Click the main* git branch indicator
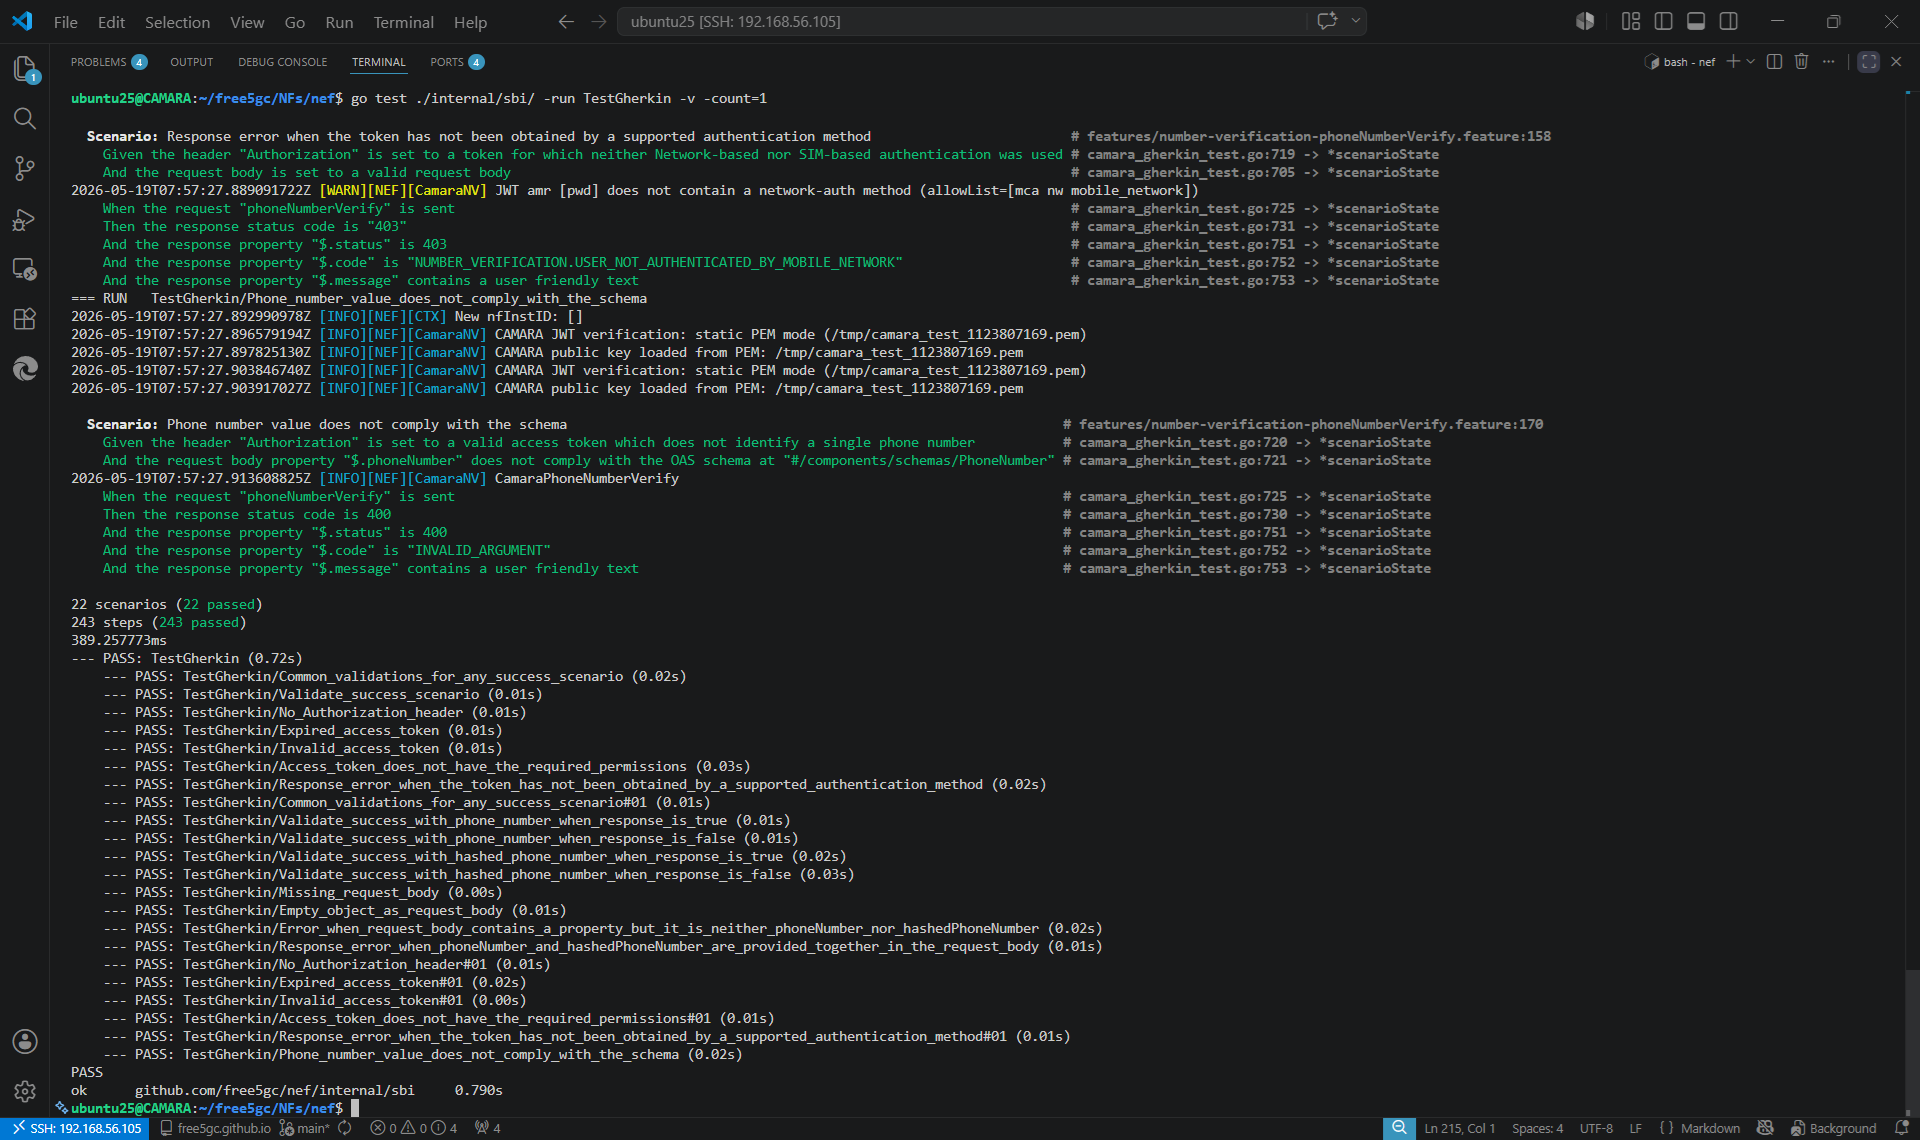The image size is (1920, 1140). 305,1128
